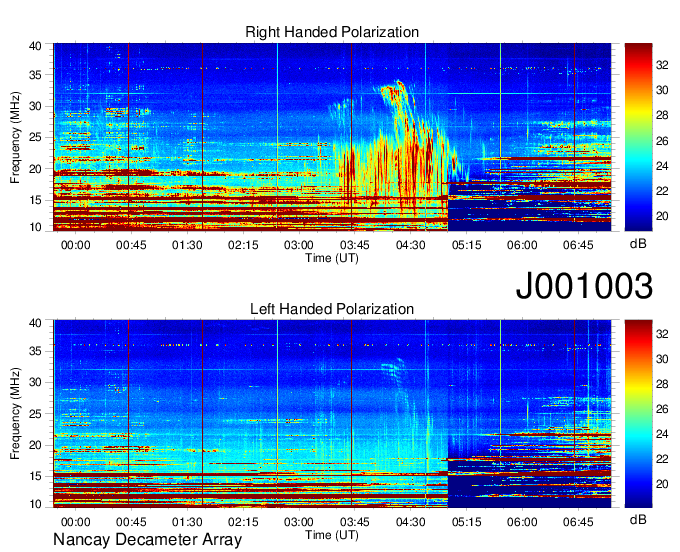Click '04:30' time tick under Left Handed plot
Screen dimensions: 680x552
(410, 522)
